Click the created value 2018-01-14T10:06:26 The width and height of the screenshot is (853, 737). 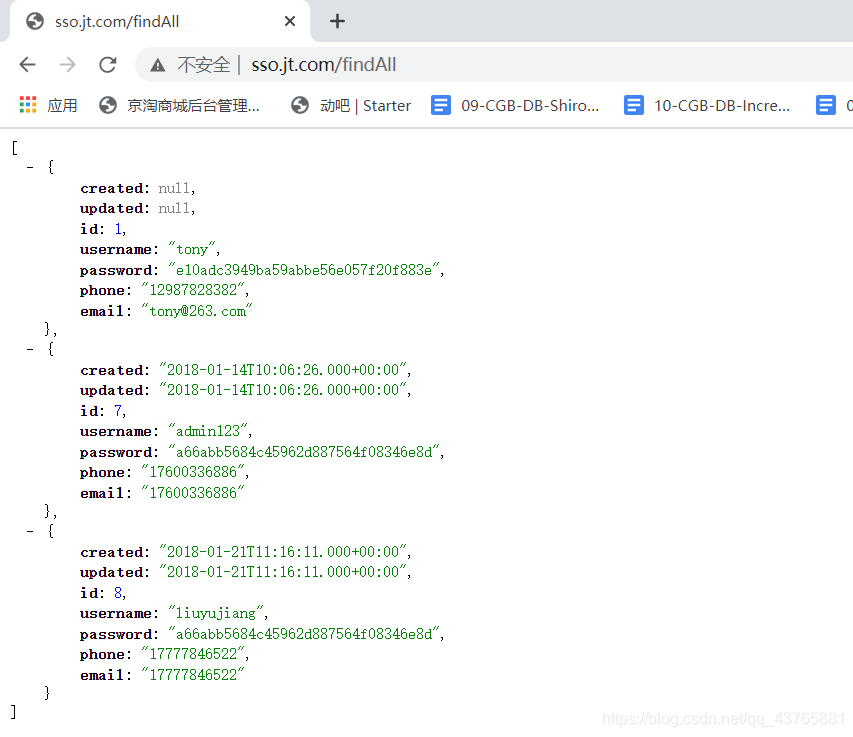(283, 370)
